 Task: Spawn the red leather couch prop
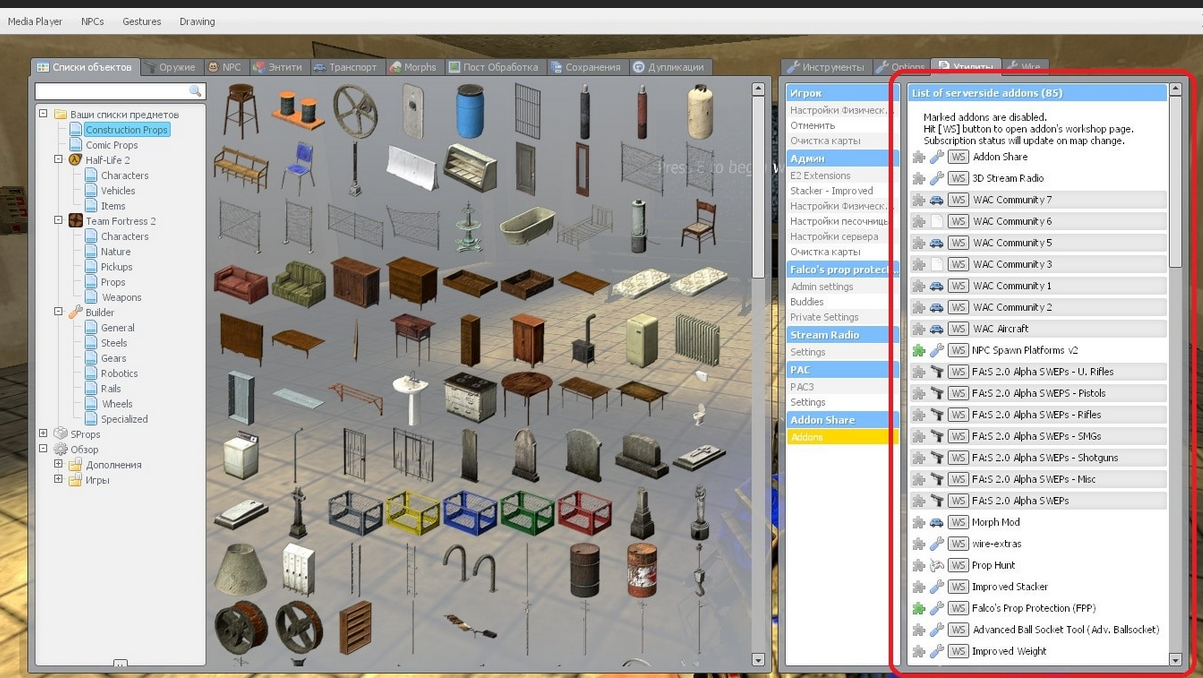point(241,283)
